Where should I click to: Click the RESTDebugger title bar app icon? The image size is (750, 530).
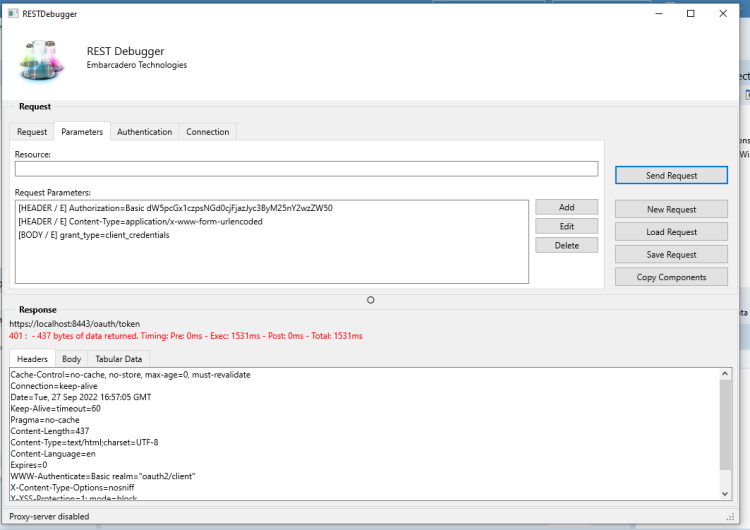pos(13,13)
